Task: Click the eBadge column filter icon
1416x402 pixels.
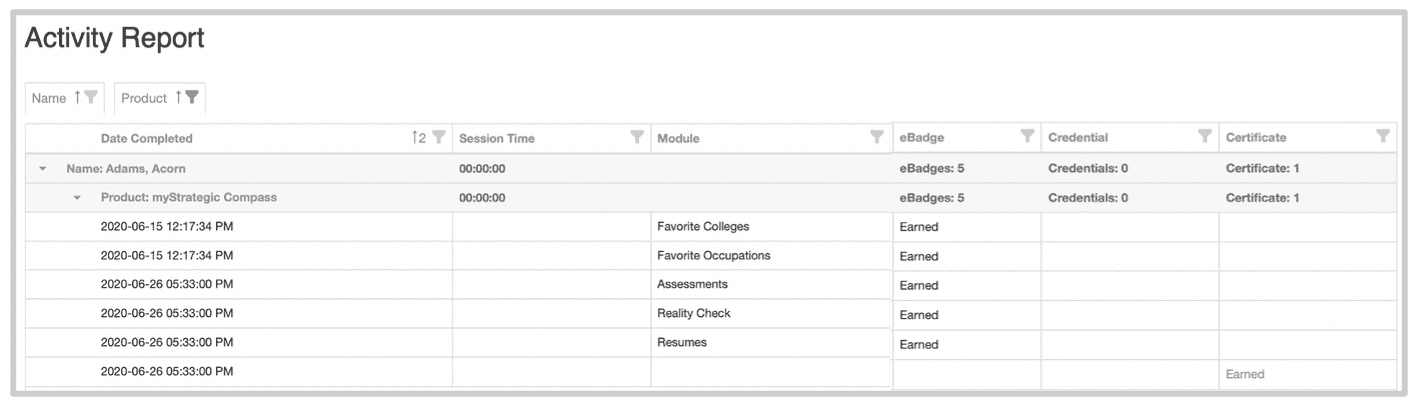Action: point(1026,136)
